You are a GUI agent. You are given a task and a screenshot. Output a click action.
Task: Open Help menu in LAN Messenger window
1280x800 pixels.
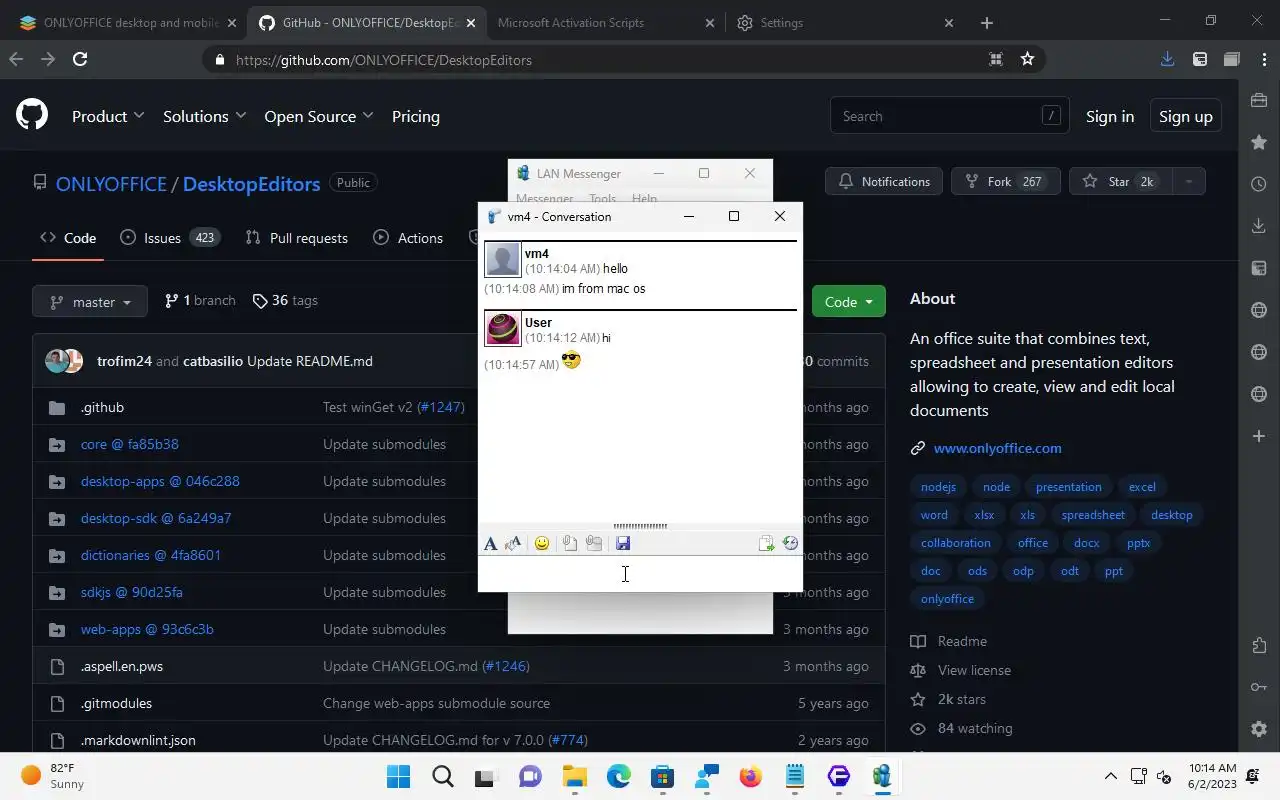644,199
